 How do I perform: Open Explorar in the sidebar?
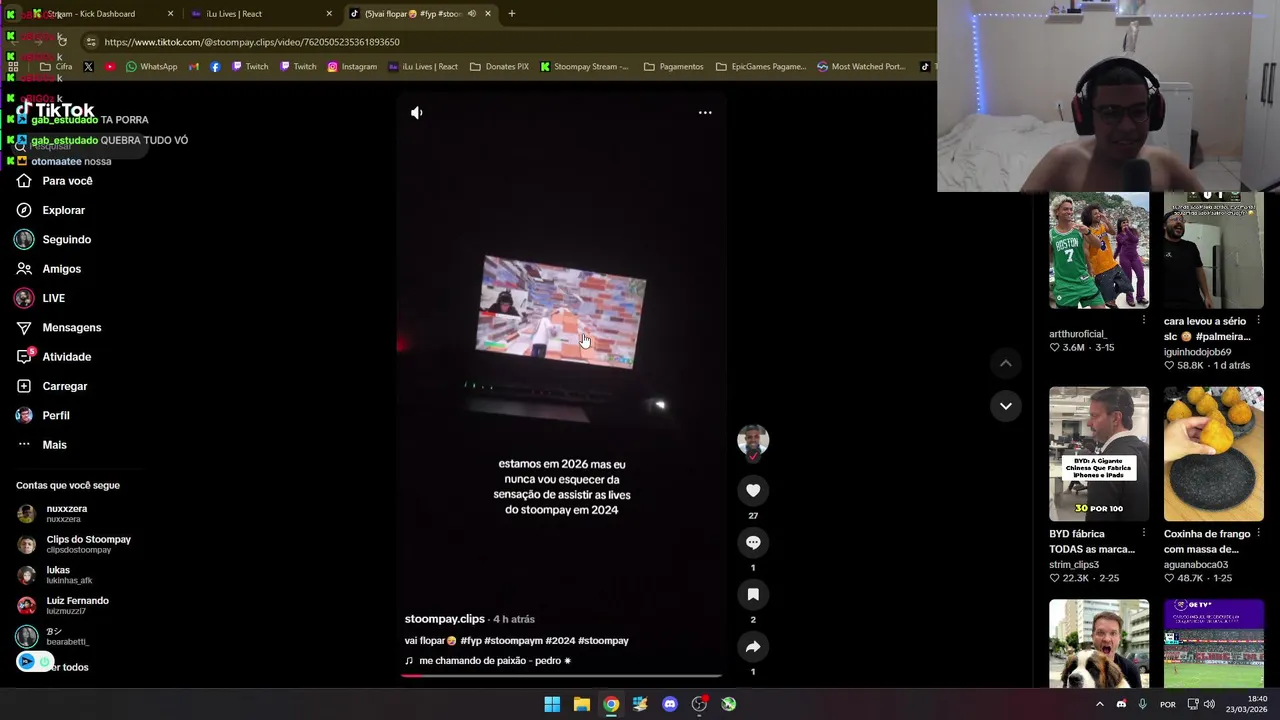coord(63,210)
